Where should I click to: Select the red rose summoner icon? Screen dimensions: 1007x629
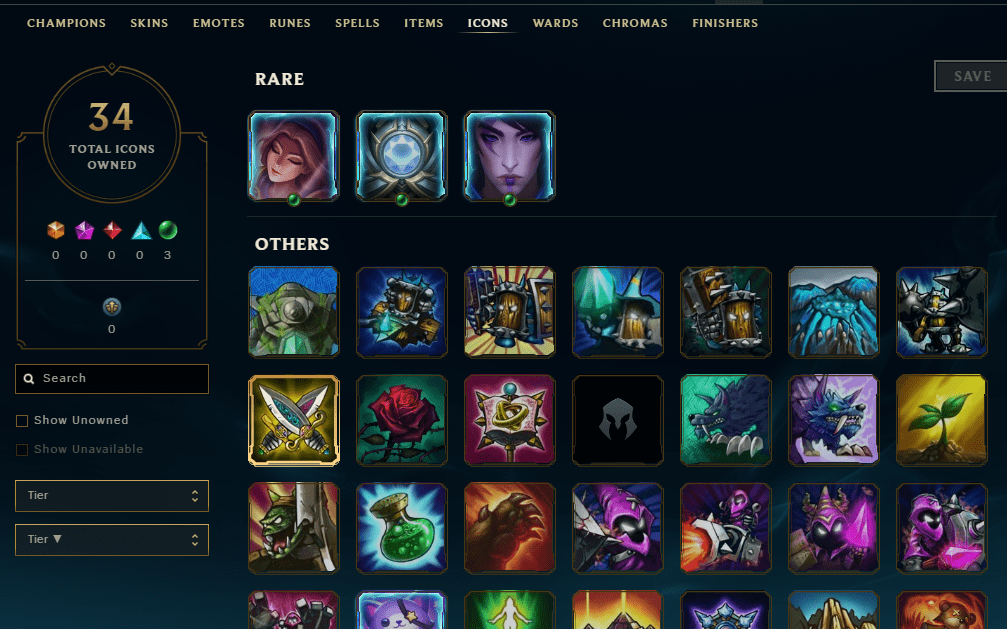(401, 420)
